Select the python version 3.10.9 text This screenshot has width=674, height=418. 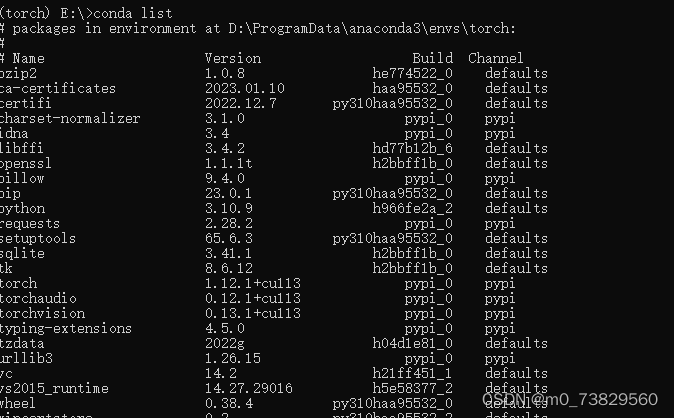229,209
